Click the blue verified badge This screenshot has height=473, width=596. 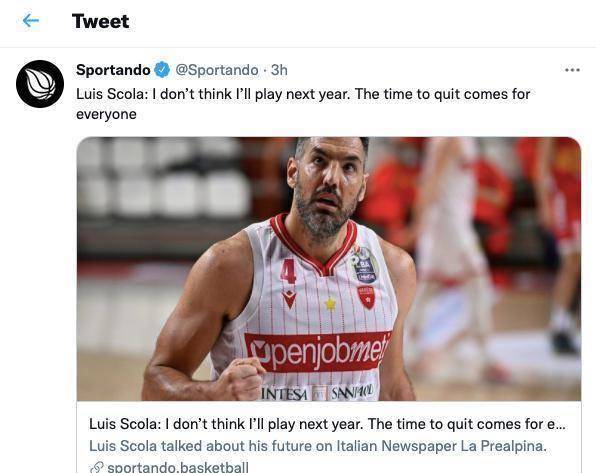click(x=162, y=70)
